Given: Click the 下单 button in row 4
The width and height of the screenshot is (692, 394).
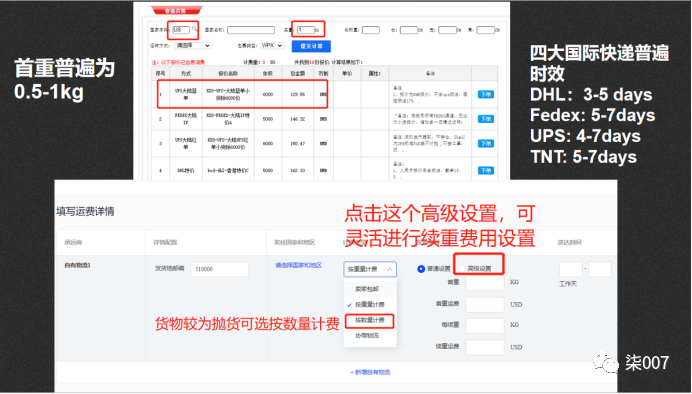Looking at the screenshot, I should [x=485, y=170].
